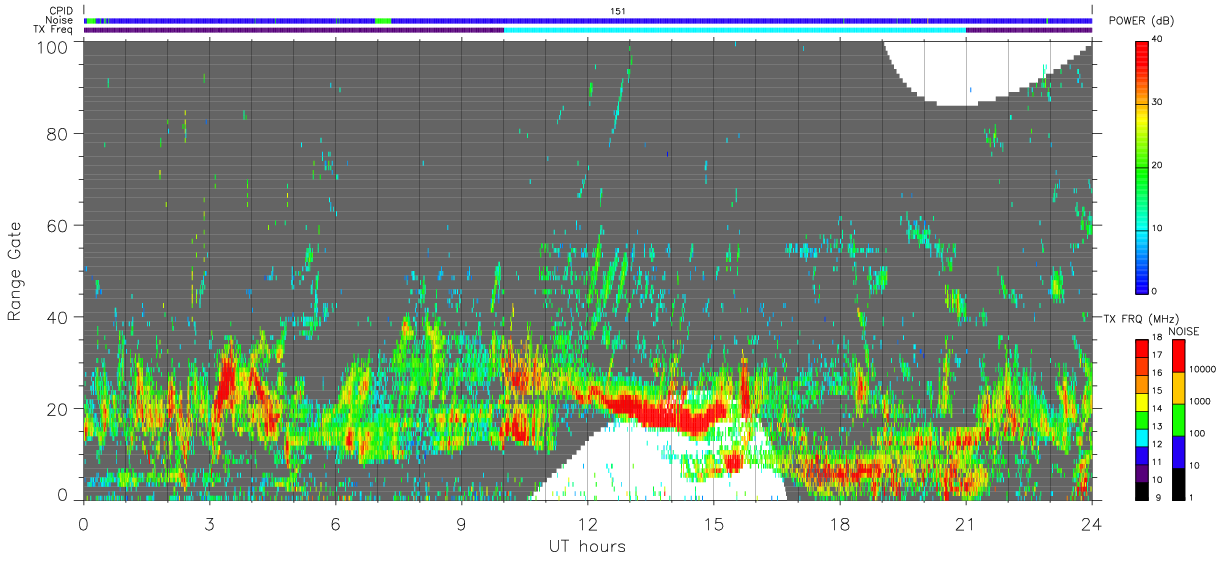1228x567 pixels.
Task: Click noise legend label 1000
Action: tap(1201, 400)
